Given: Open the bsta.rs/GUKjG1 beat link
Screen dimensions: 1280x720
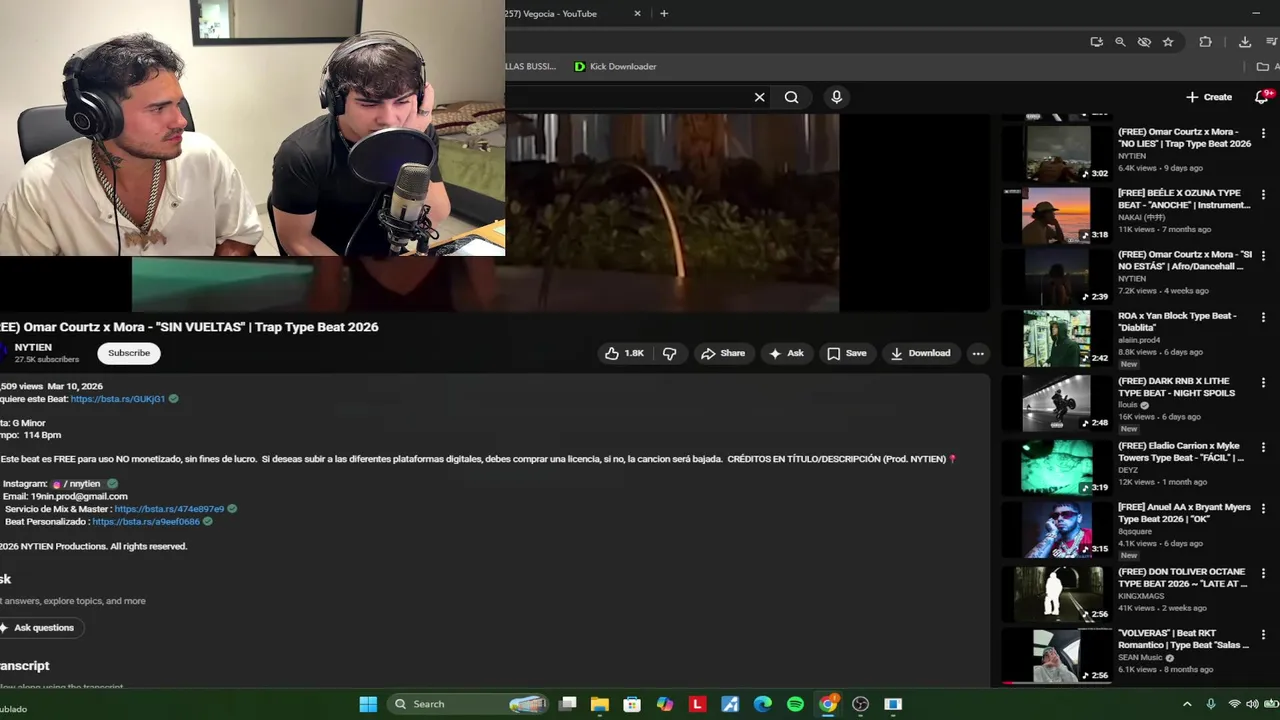Looking at the screenshot, I should [118, 399].
